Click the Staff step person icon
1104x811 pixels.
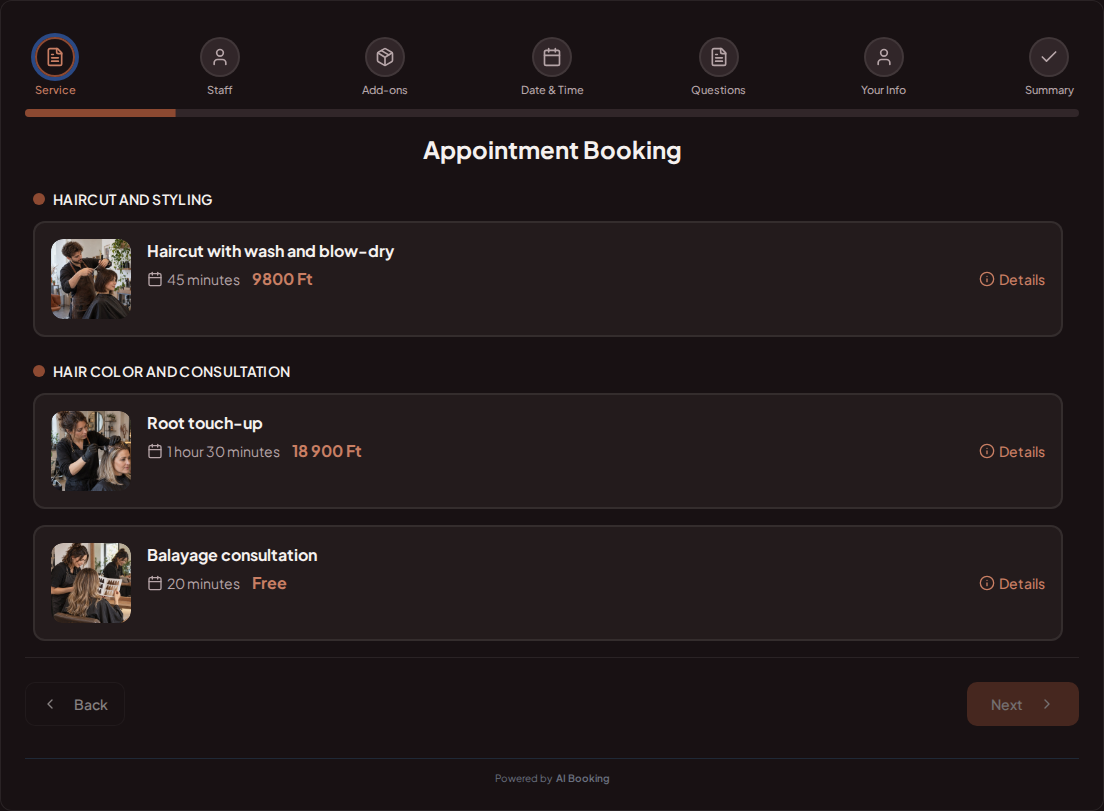pos(220,57)
